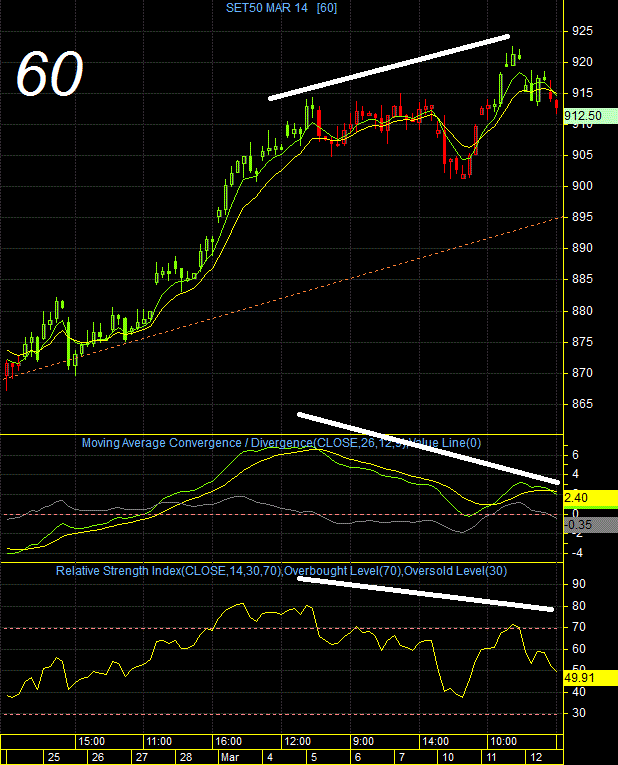
Task: Click the 885 price axis label
Action: point(582,279)
